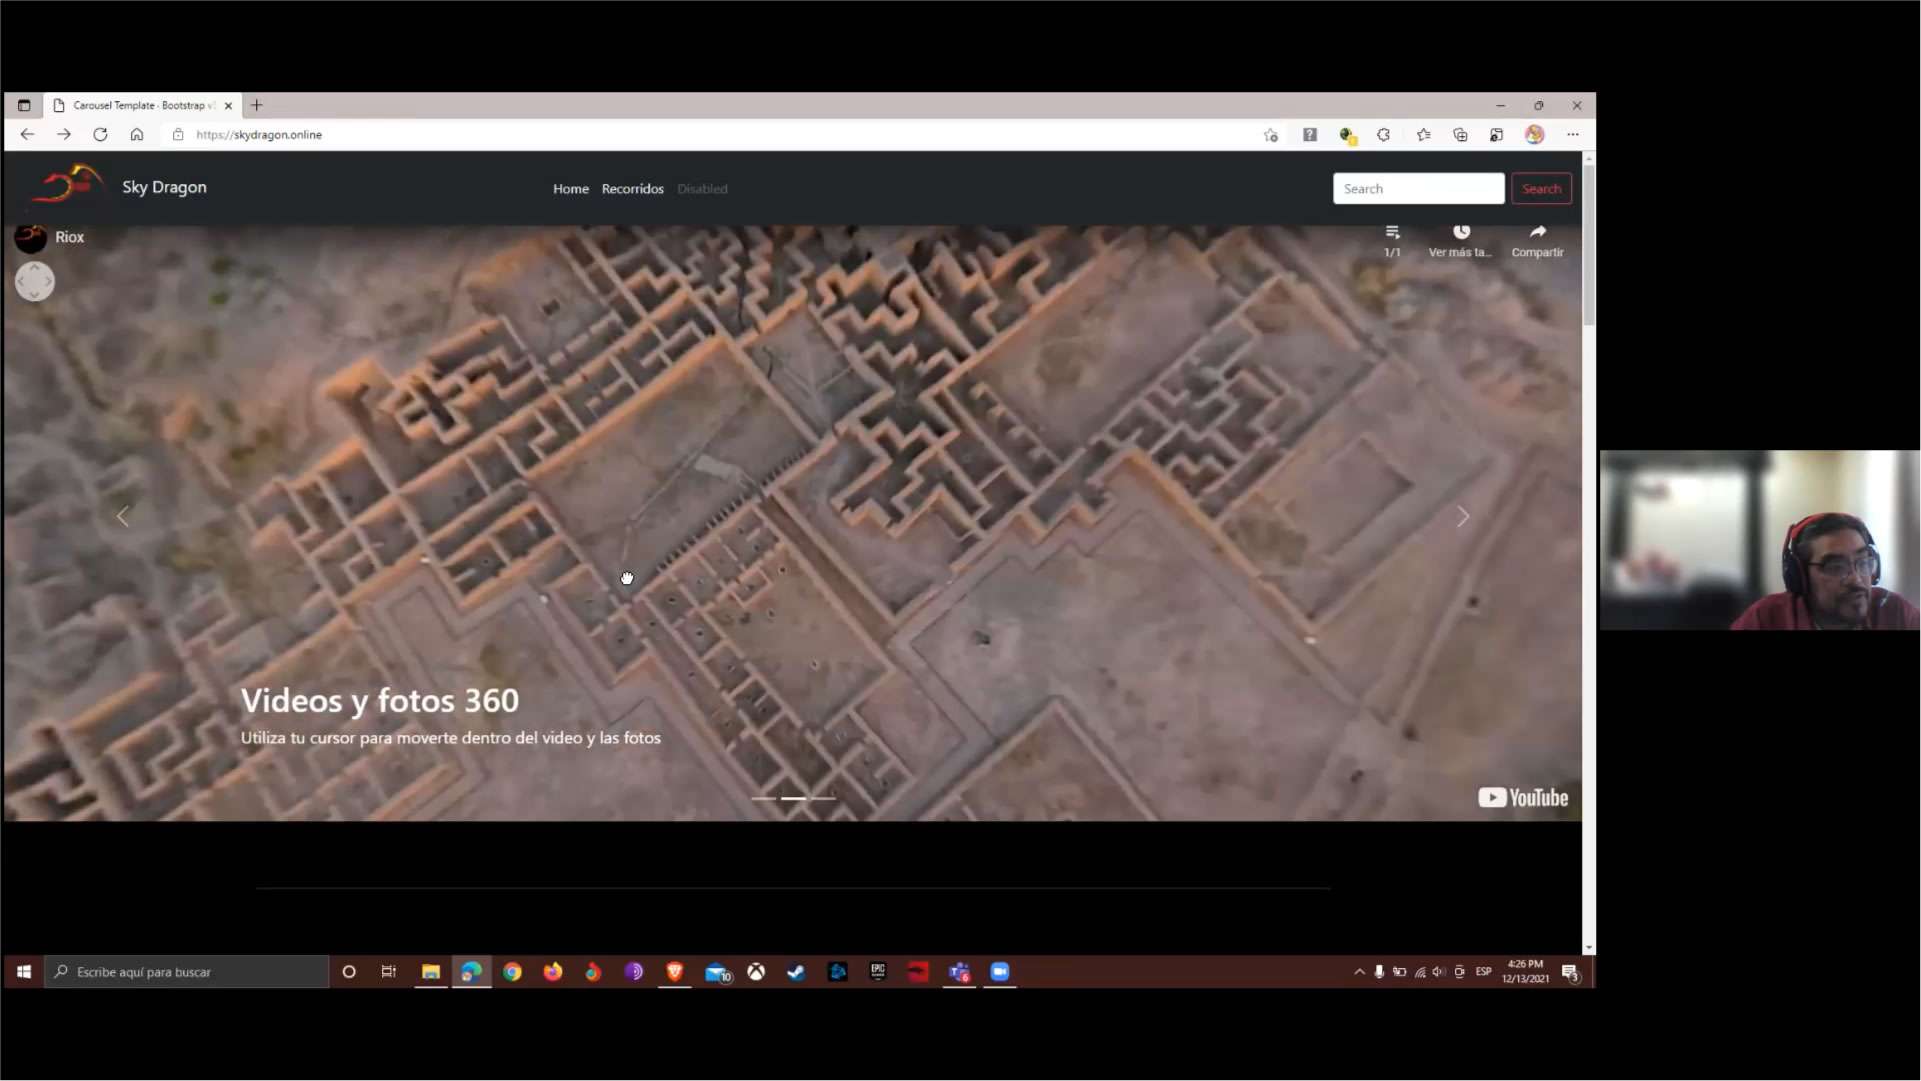Go to next carousel slide arrow
The width and height of the screenshot is (1921, 1081).
(1462, 517)
